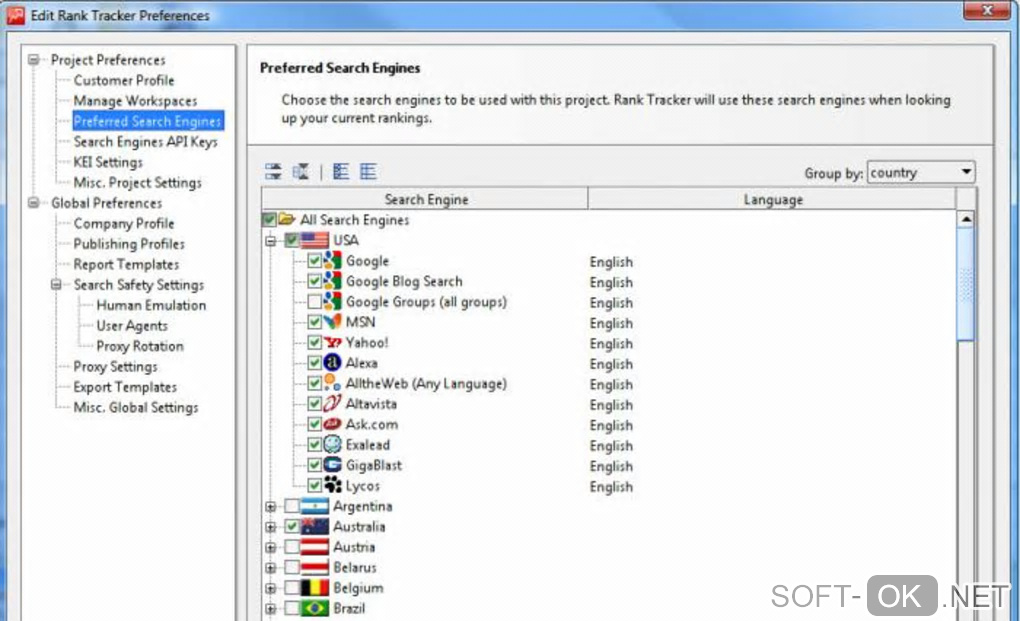This screenshot has height=621, width=1020.
Task: Expand the Austria group
Action: 271,548
